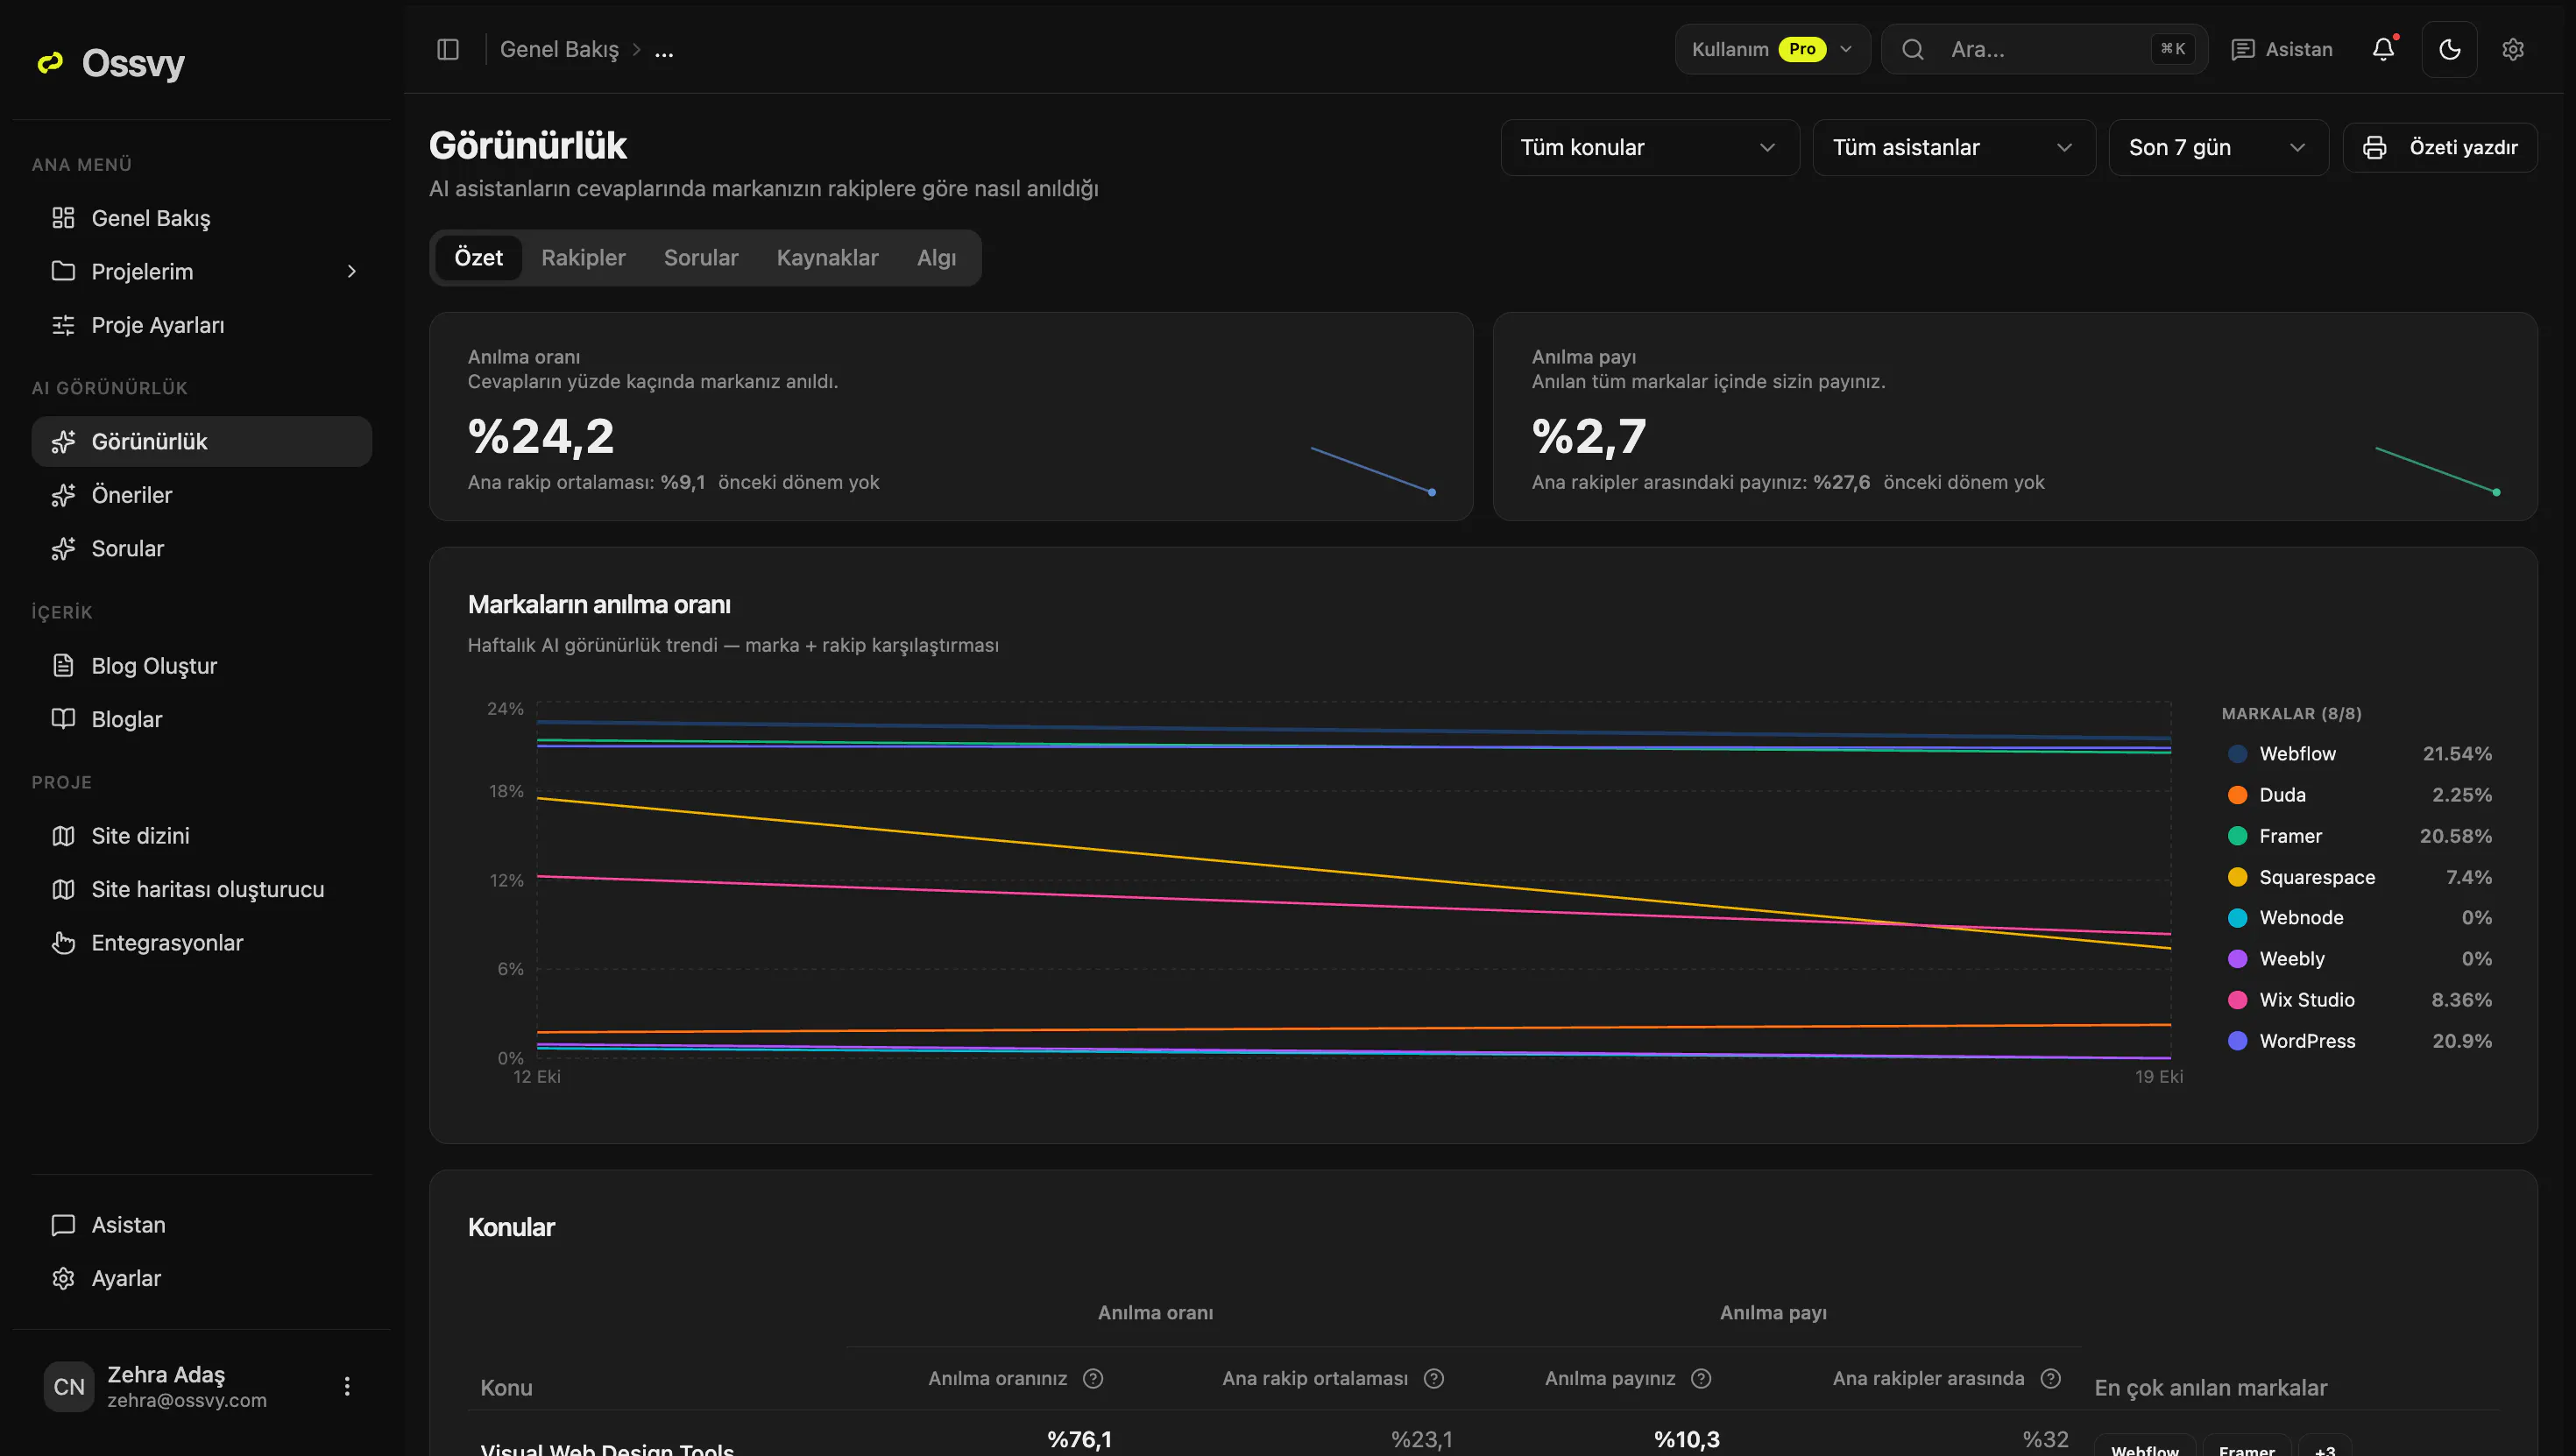Open Öneriler in the sidebar
Screen dimensions: 2576x1456
coord(201,495)
